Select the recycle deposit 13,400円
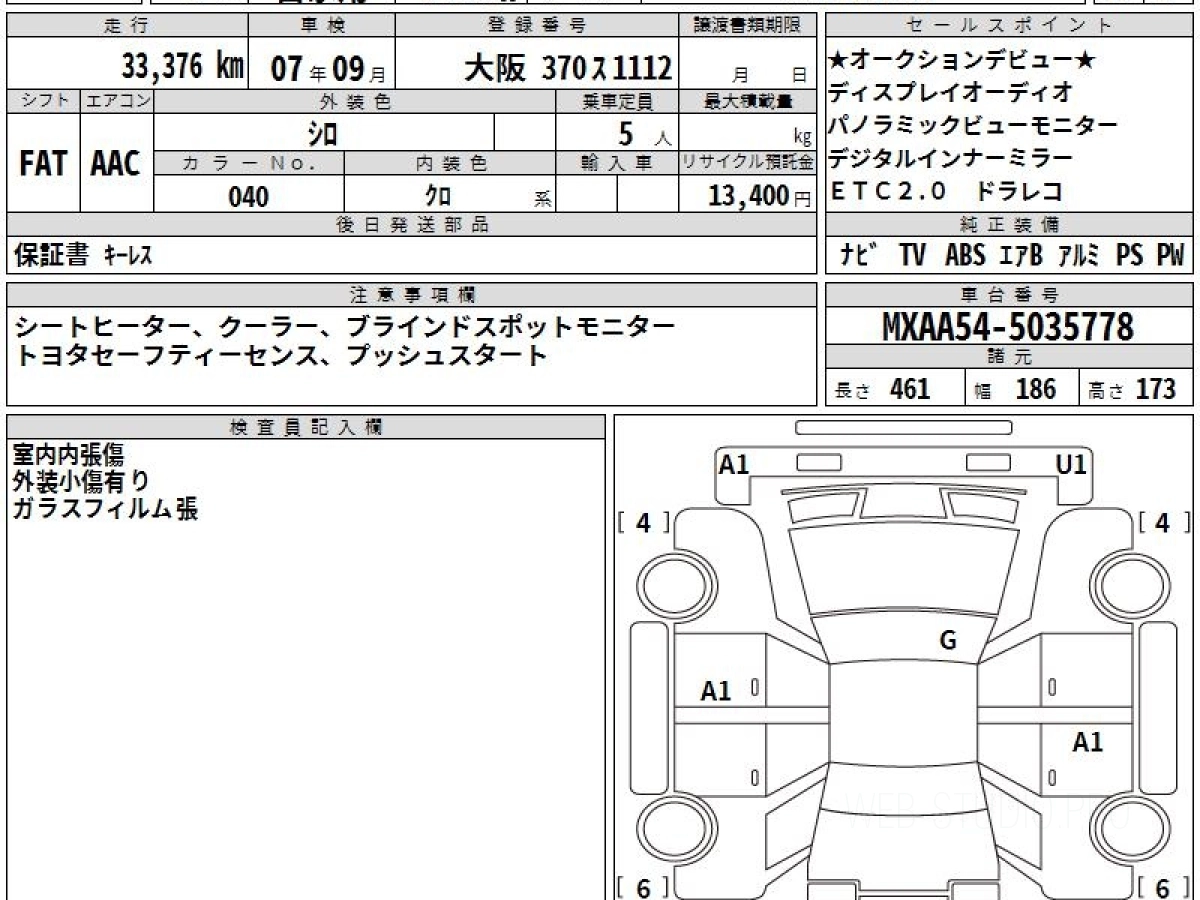The image size is (1200, 900). pos(760,197)
